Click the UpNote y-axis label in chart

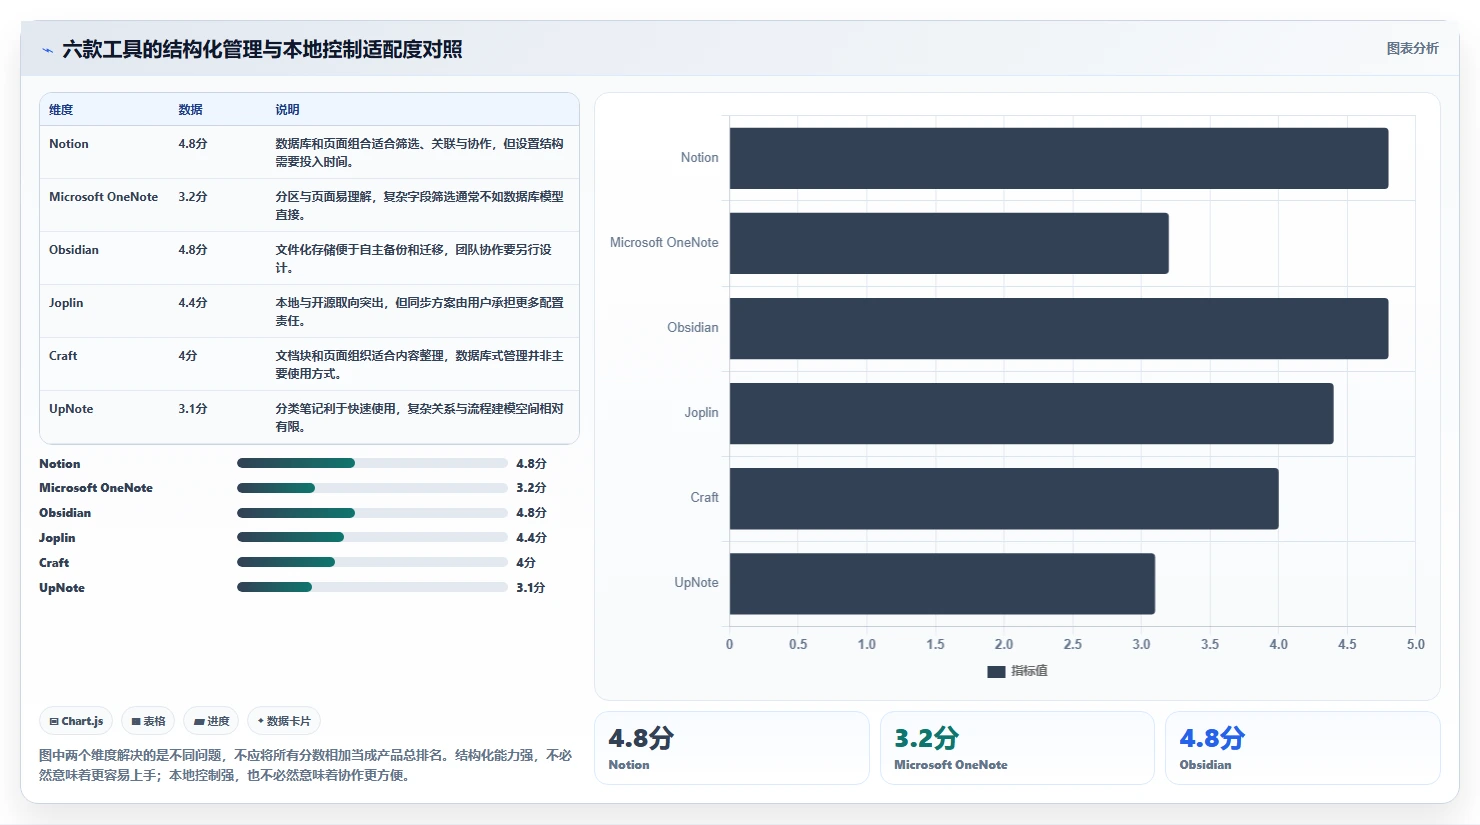tap(696, 583)
